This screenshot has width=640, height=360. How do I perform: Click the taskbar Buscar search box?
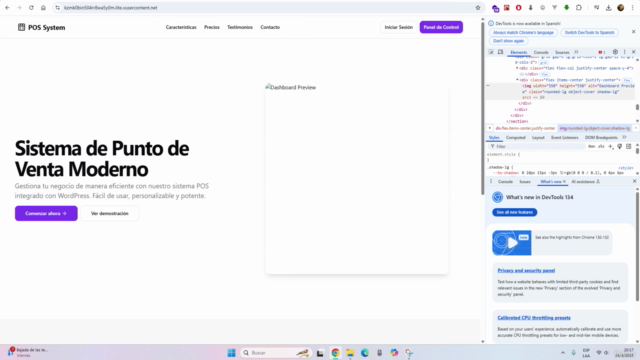click(x=276, y=353)
